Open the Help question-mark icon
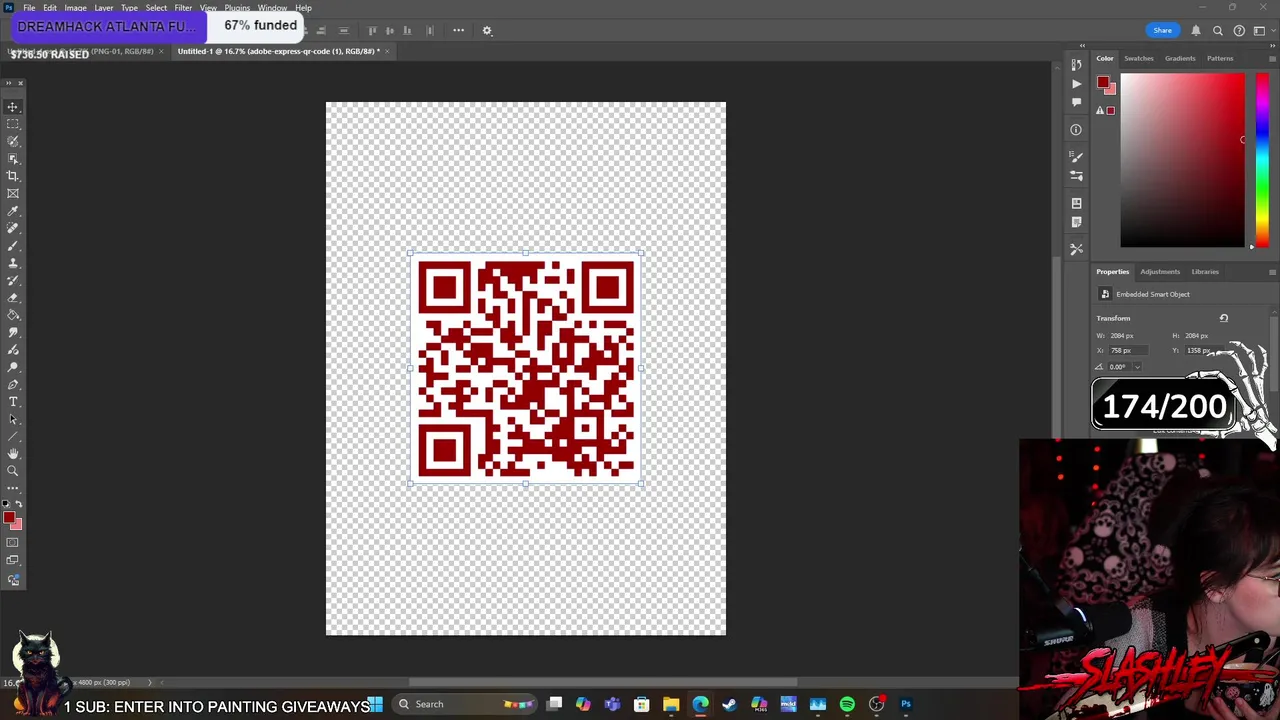The width and height of the screenshot is (1280, 720). pos(1239,30)
